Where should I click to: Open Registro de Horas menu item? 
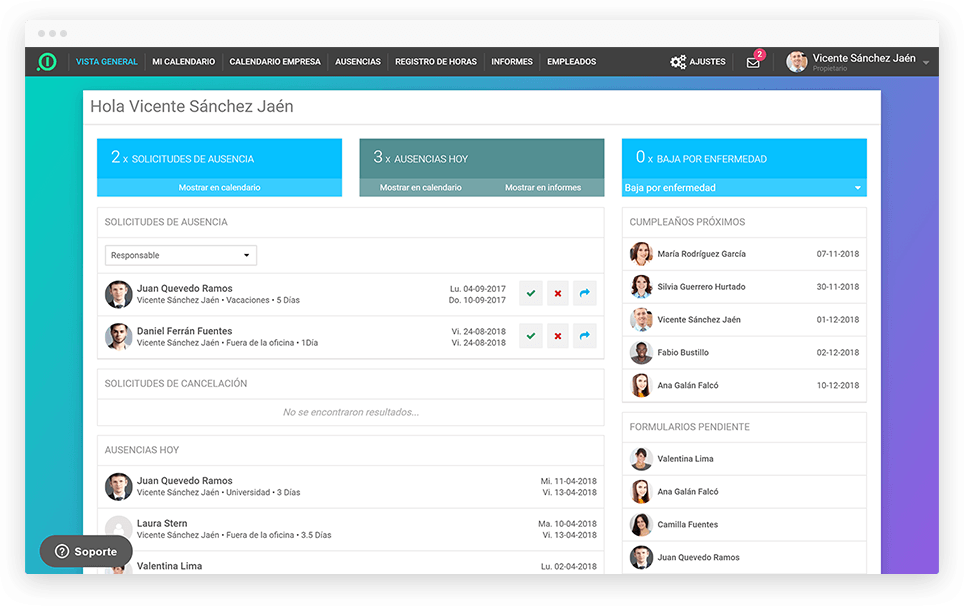[x=436, y=61]
